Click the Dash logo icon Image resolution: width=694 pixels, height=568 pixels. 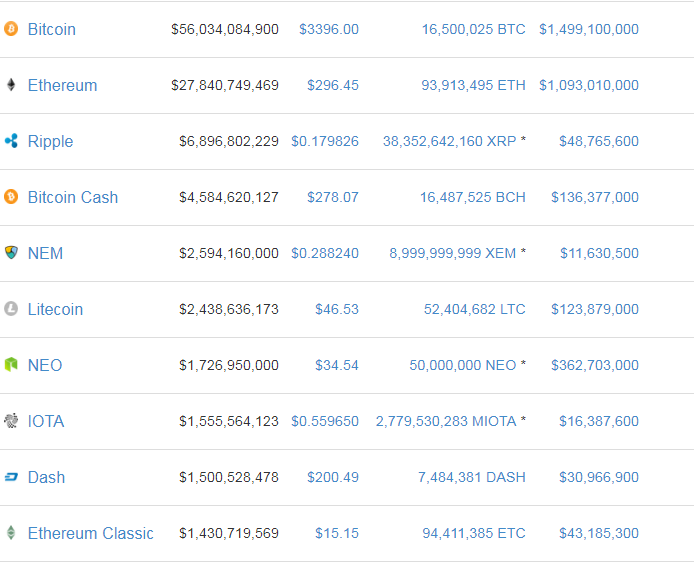tap(11, 477)
